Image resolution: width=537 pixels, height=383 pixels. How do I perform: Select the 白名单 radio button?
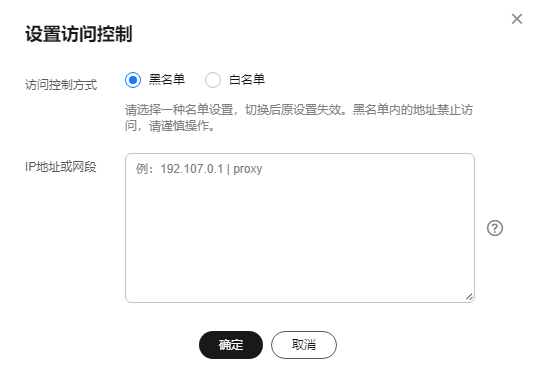coord(213,80)
